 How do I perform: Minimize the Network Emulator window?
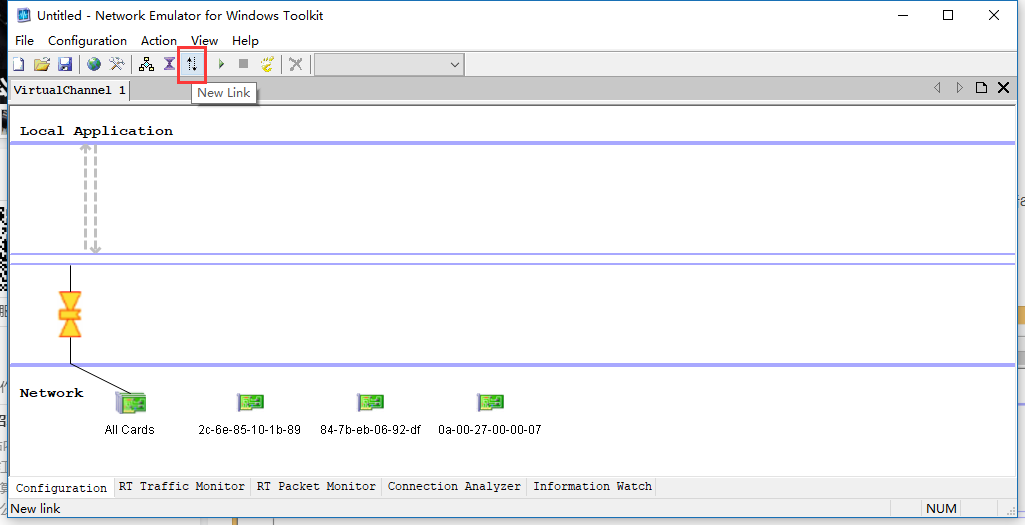click(903, 15)
